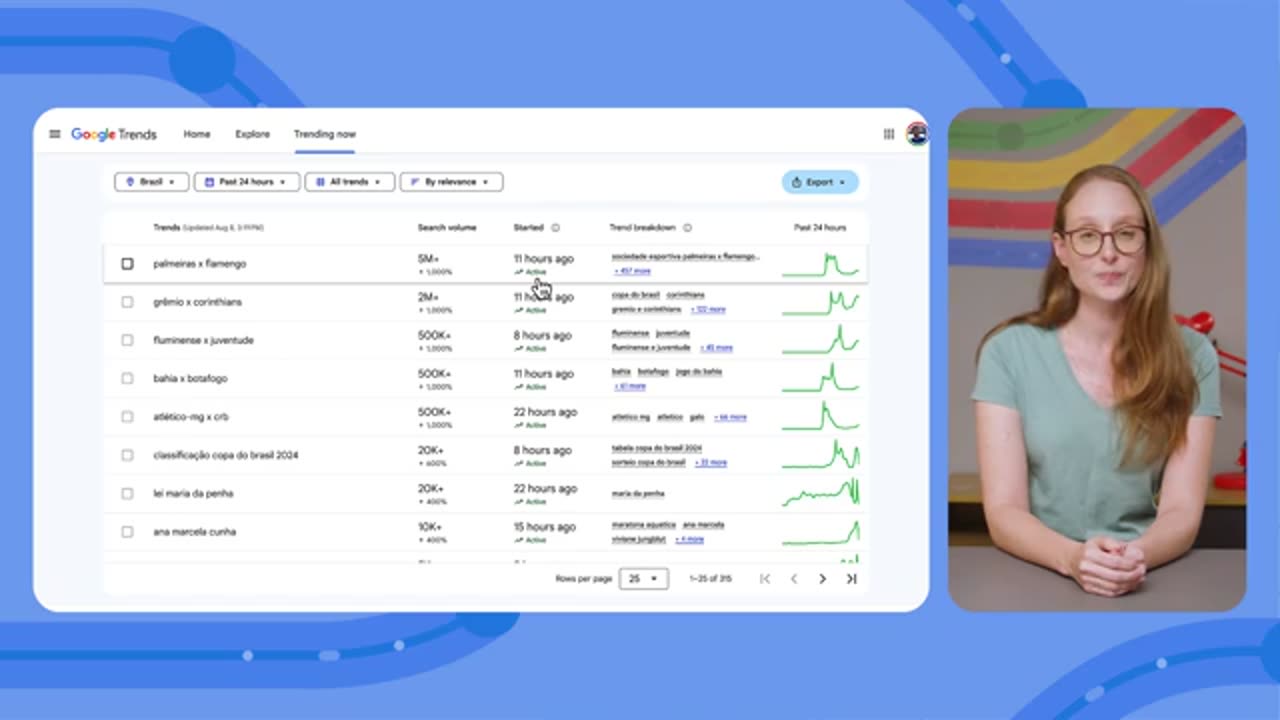Click the Google Trends logo
This screenshot has height=720, width=1280.
[114, 134]
